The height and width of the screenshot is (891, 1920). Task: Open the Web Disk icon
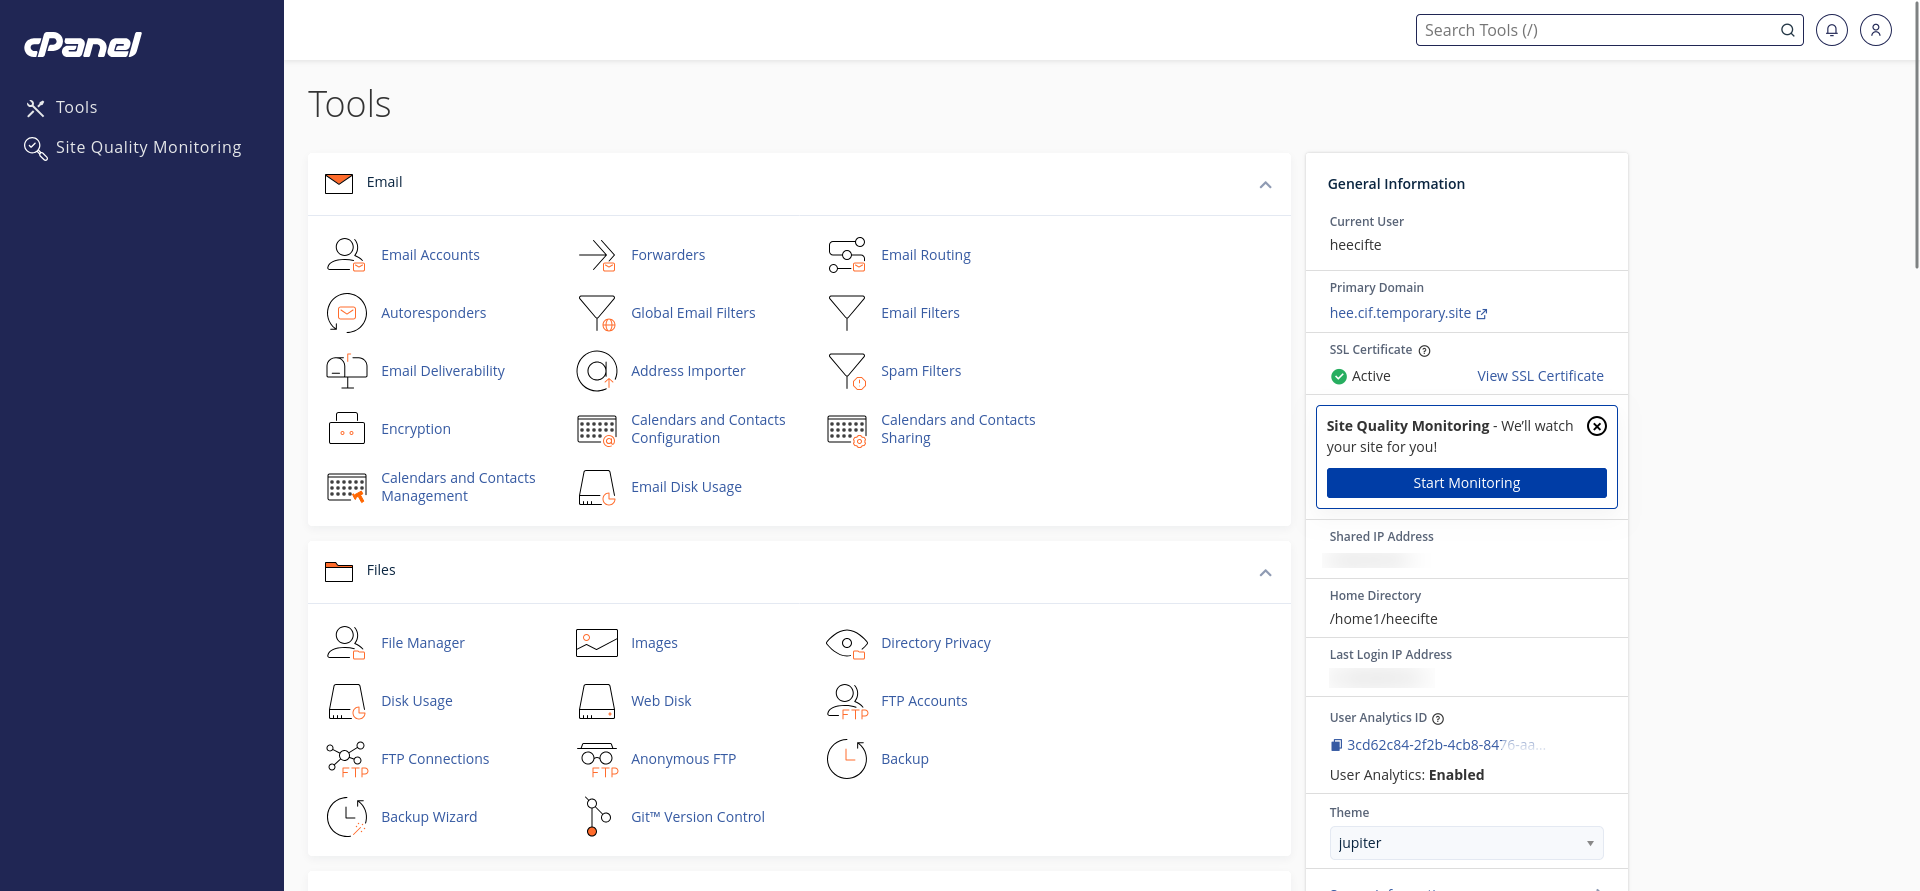[x=597, y=701]
